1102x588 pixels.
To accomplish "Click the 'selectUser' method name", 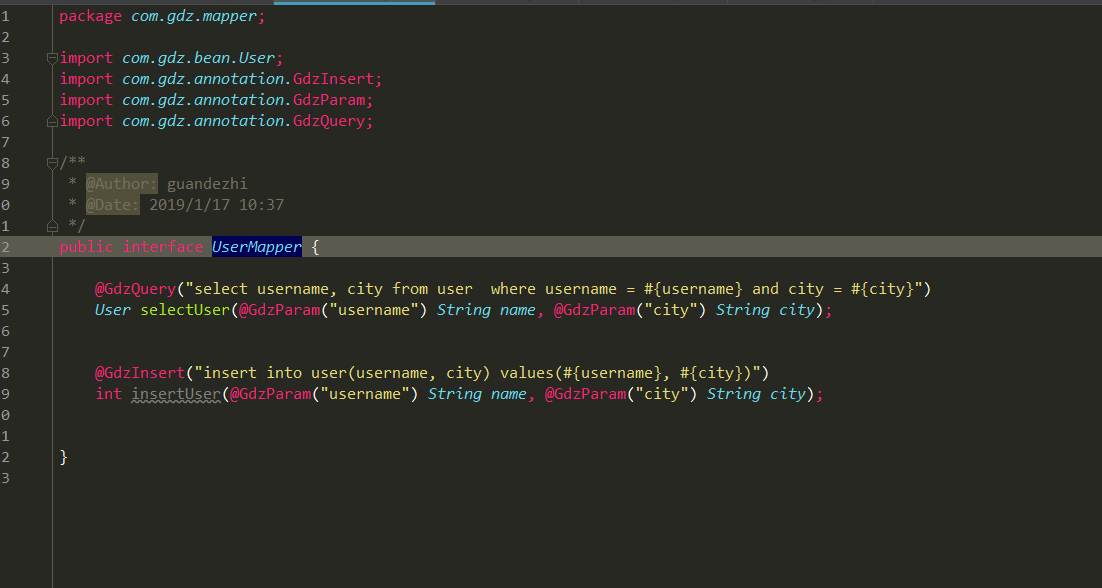I will pos(185,310).
